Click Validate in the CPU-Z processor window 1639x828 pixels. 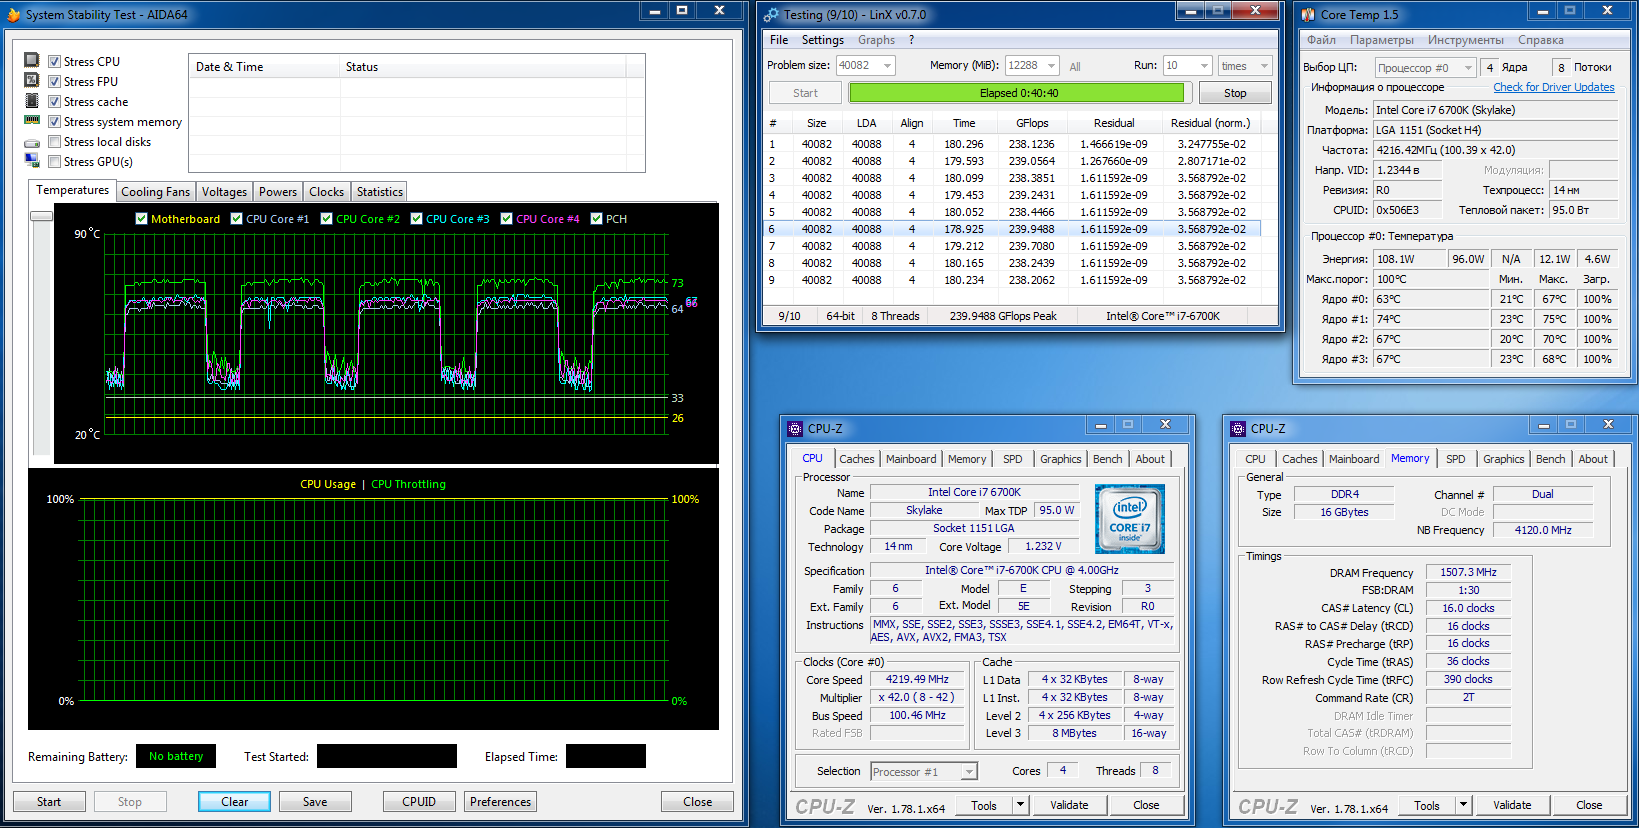point(1069,805)
